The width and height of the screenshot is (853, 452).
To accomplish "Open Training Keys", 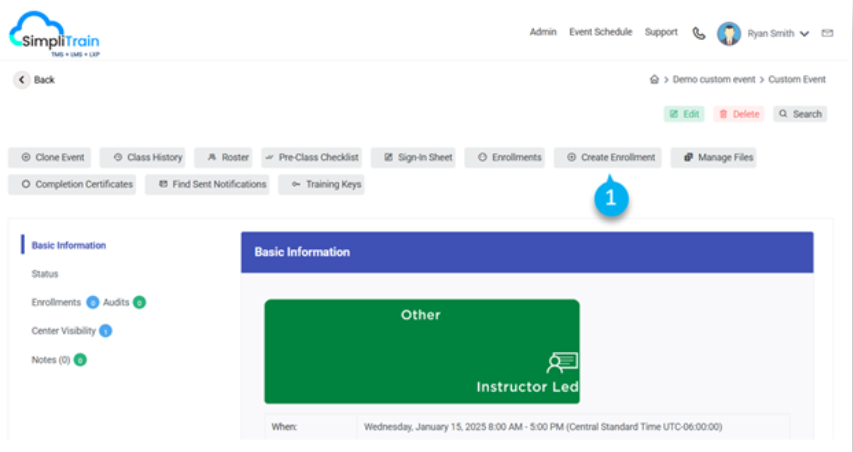I will click(321, 184).
